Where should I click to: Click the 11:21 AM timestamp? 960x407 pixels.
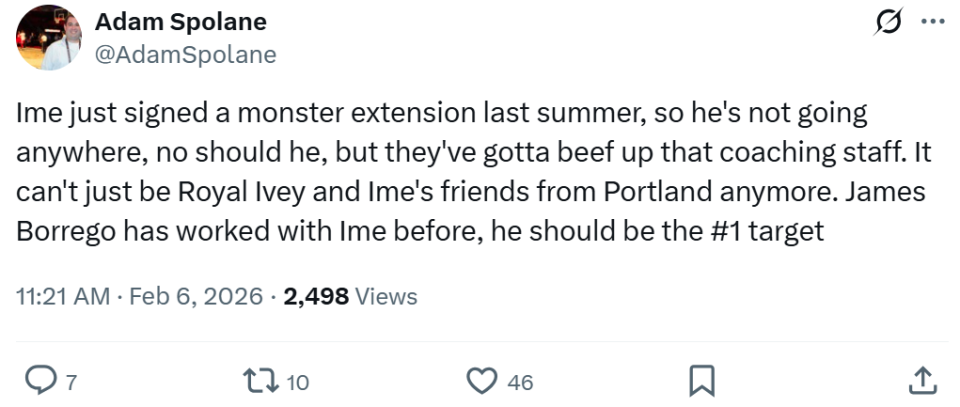click(x=62, y=297)
